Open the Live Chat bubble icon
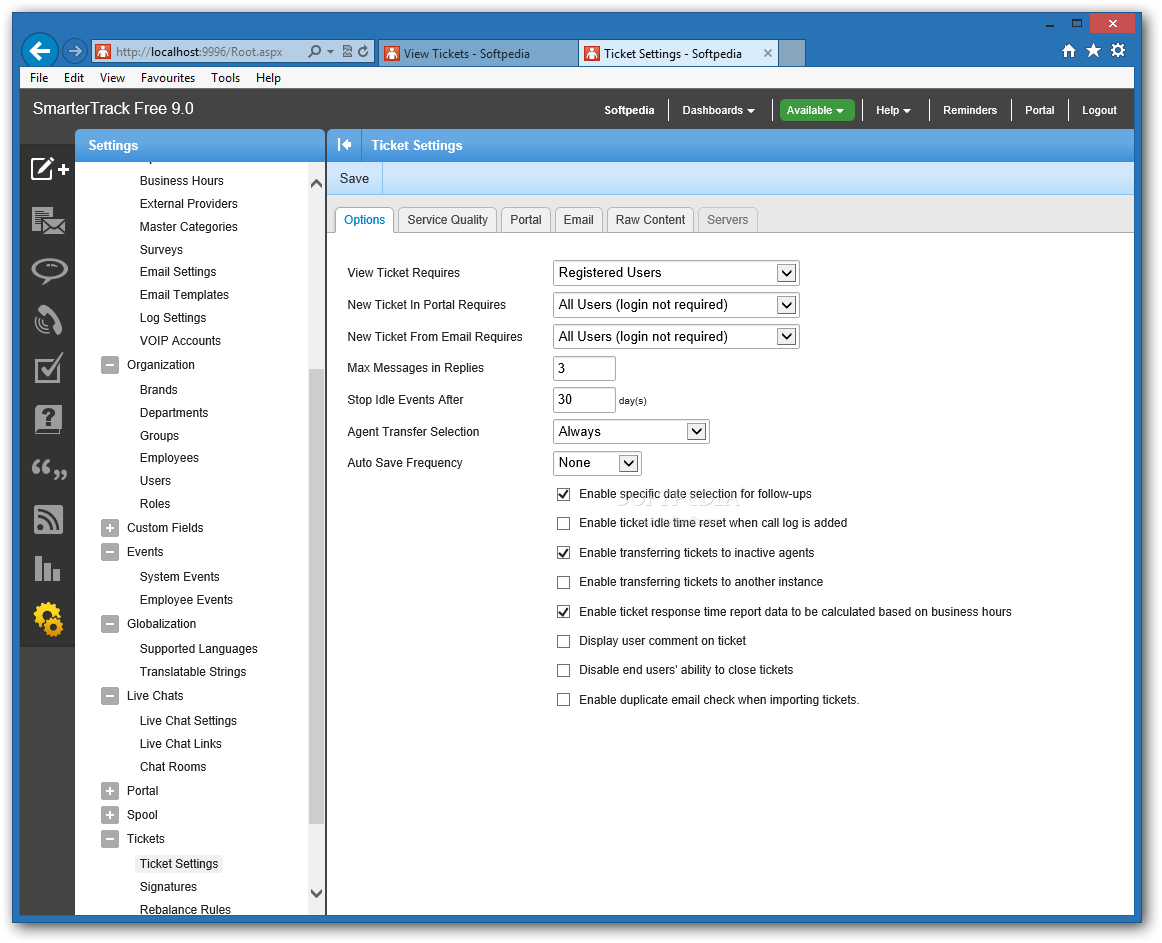Viewport: 1162px width, 943px height. click(49, 271)
